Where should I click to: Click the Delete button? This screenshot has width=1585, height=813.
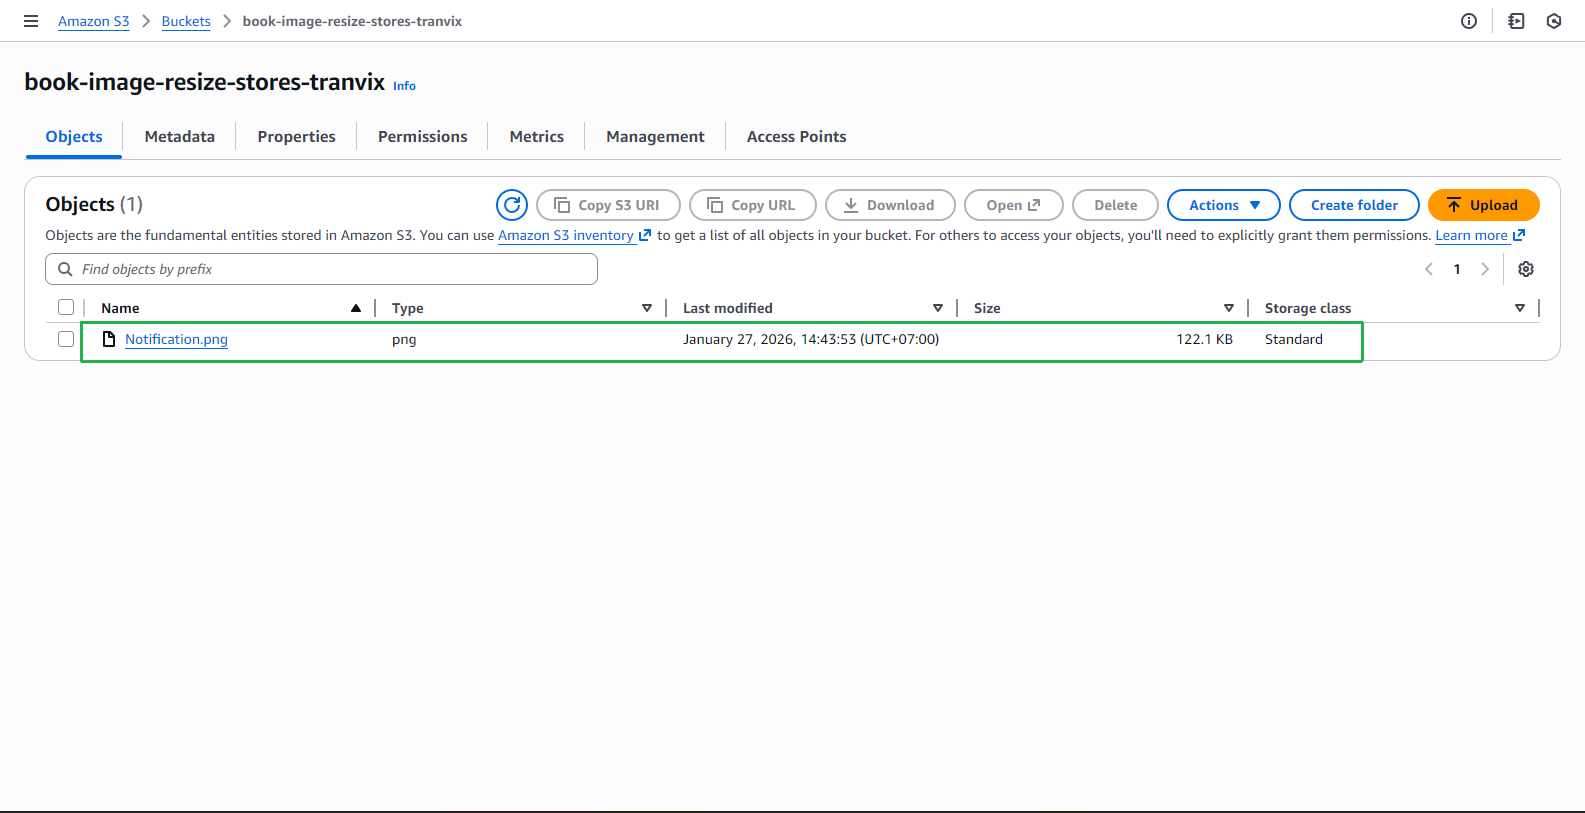tap(1116, 205)
